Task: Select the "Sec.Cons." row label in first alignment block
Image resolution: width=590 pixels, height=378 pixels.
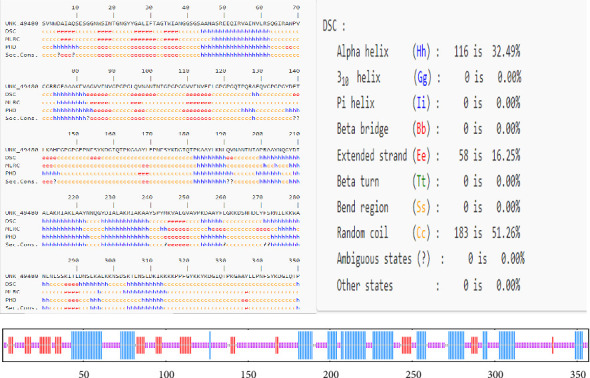Action: click(21, 55)
